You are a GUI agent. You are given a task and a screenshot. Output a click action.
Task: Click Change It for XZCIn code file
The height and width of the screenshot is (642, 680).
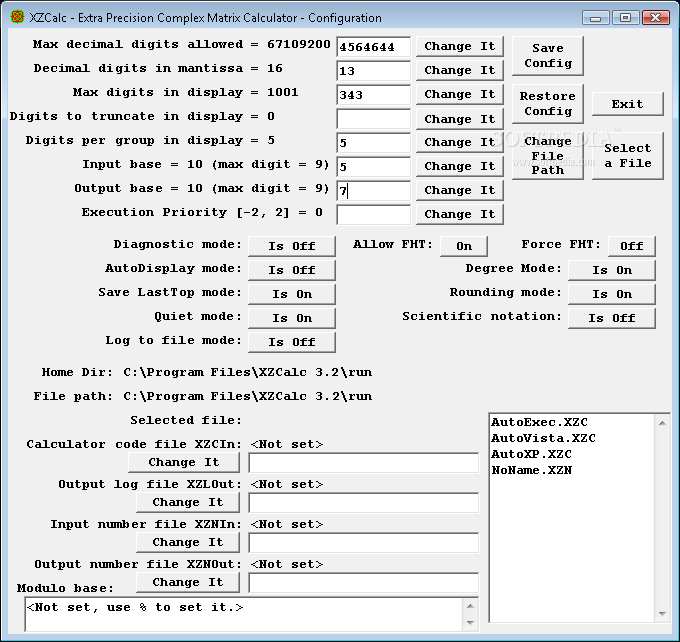coord(184,462)
